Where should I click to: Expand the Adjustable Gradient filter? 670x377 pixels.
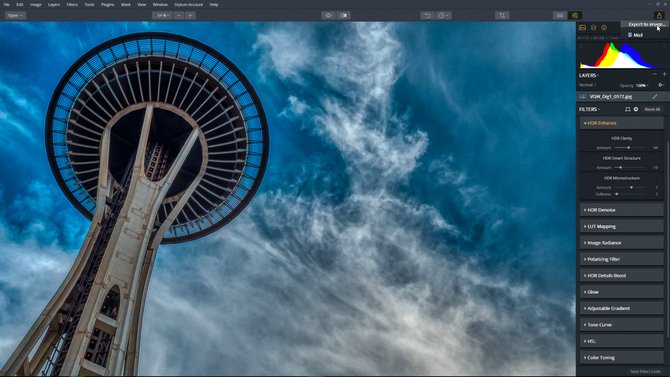(x=622, y=308)
